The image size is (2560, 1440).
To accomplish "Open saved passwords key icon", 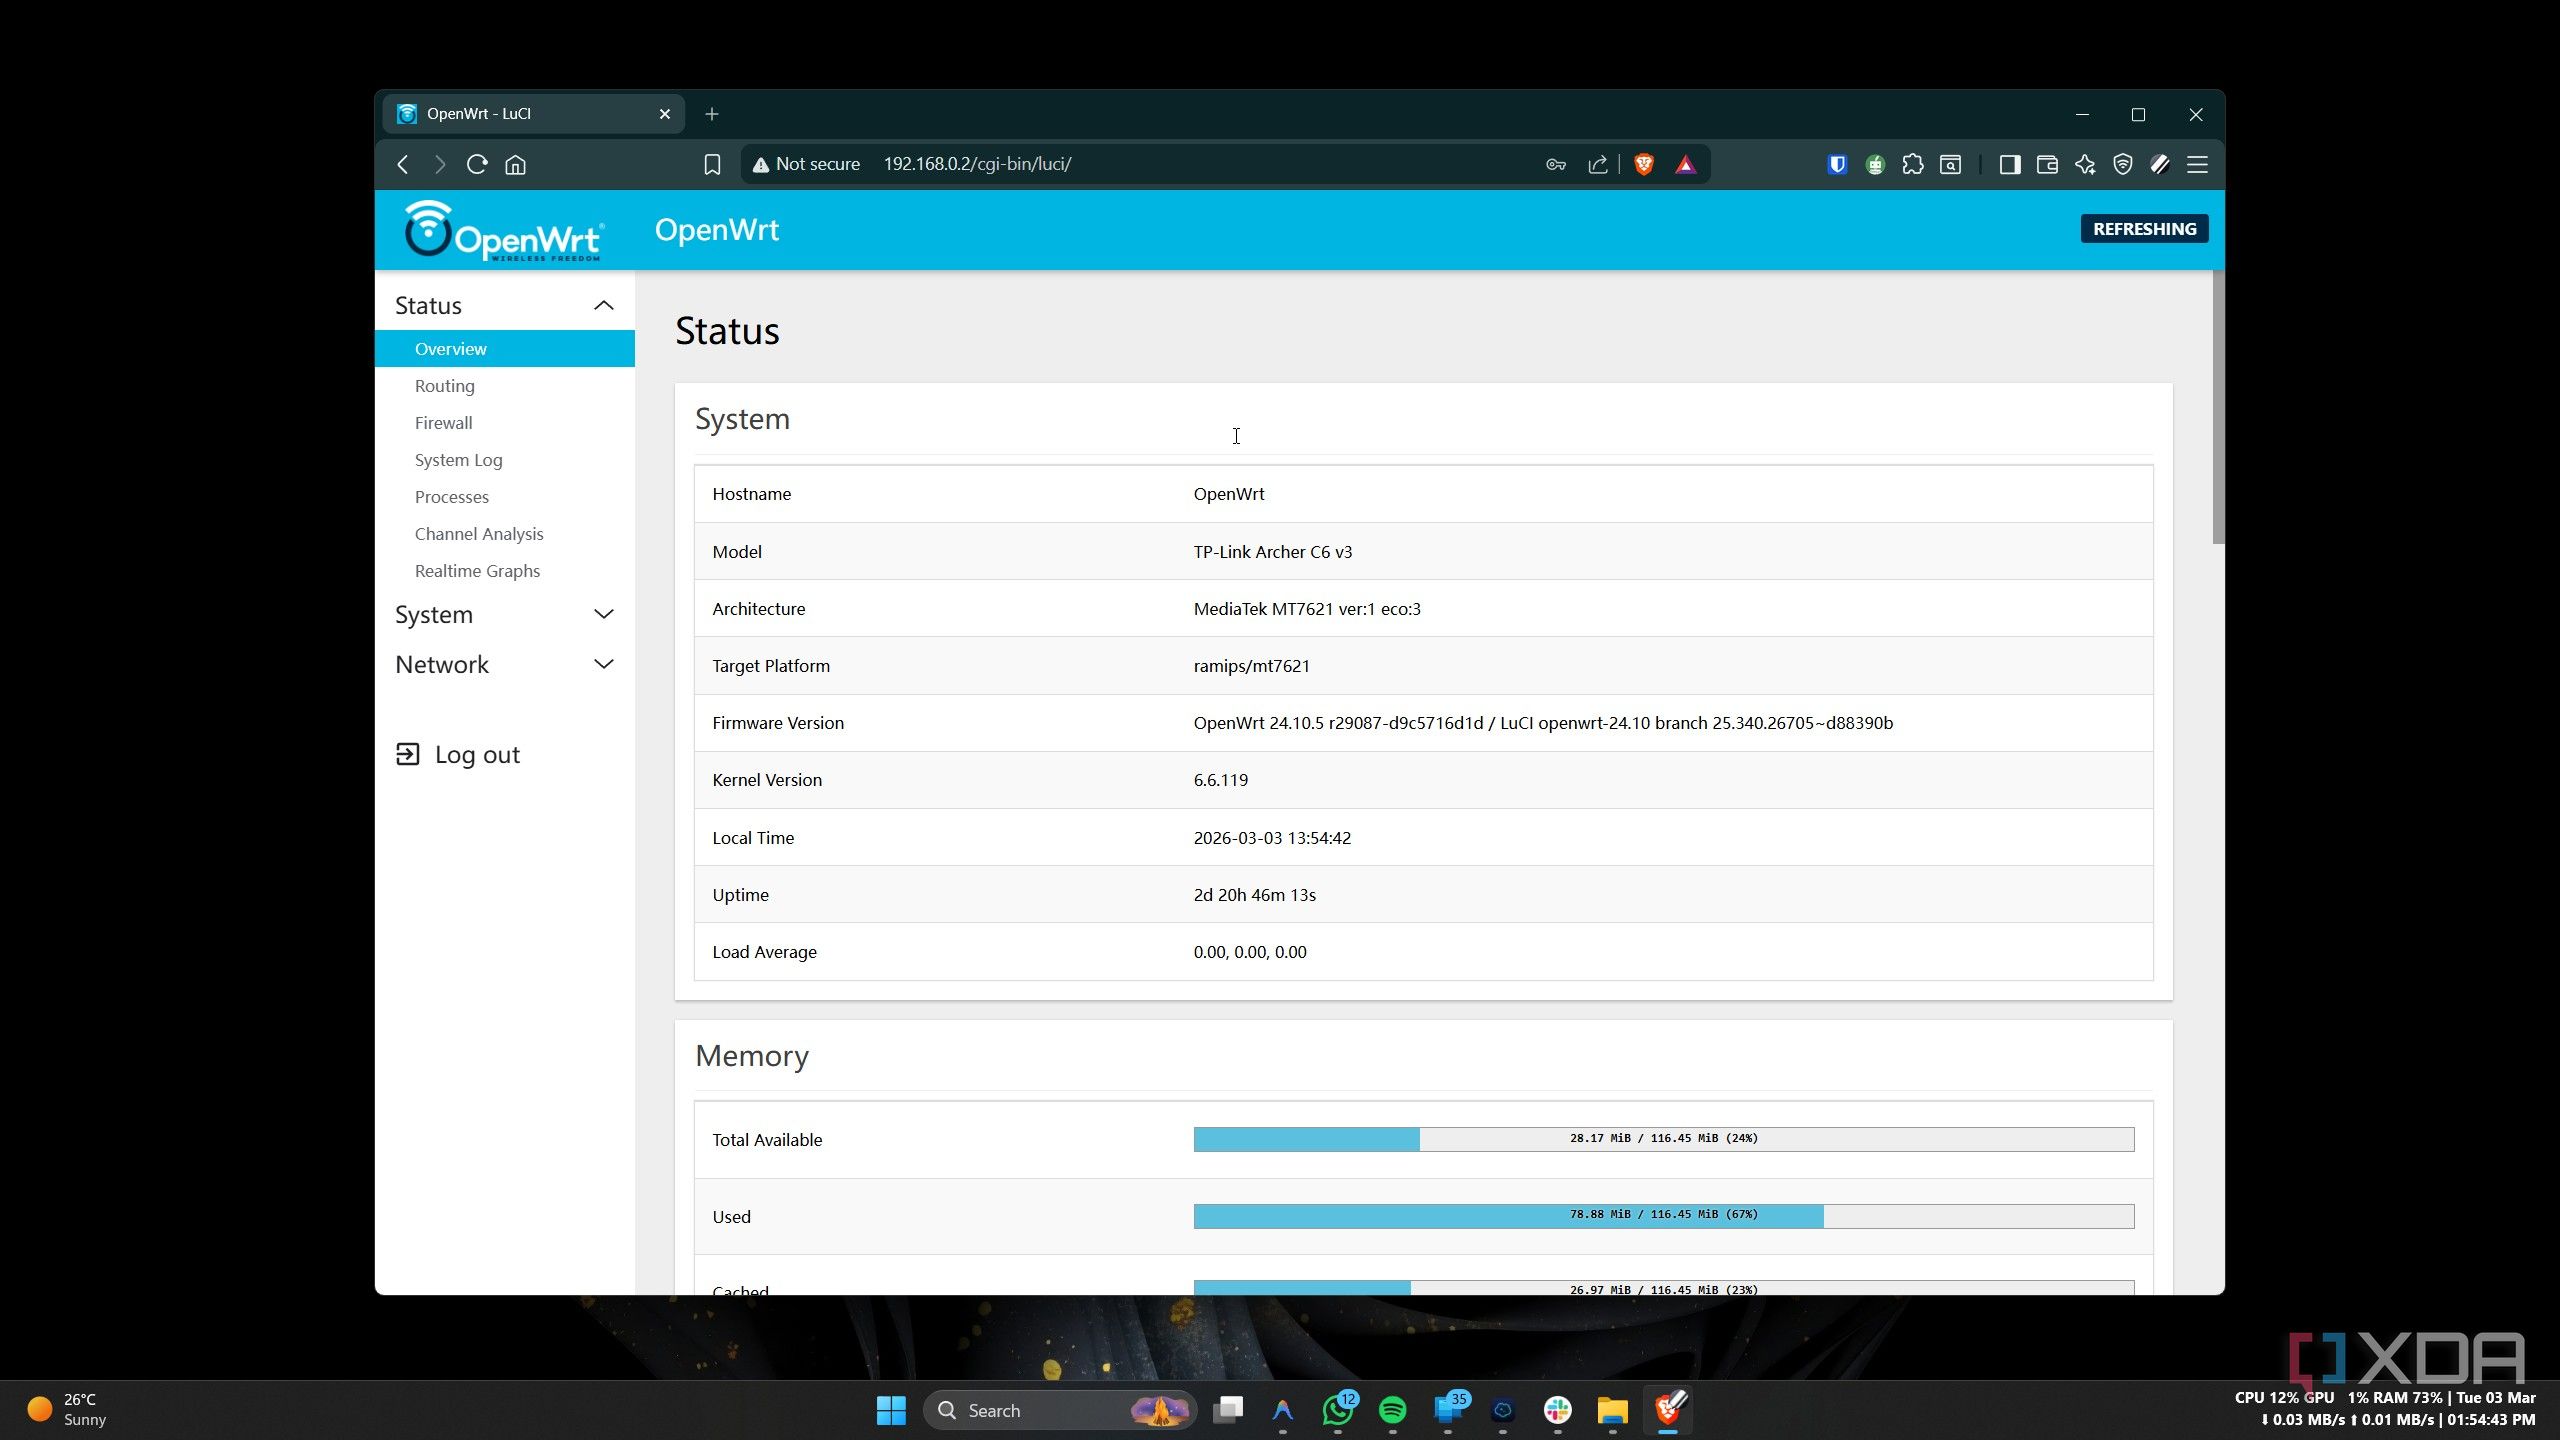I will pyautogui.click(x=1556, y=164).
